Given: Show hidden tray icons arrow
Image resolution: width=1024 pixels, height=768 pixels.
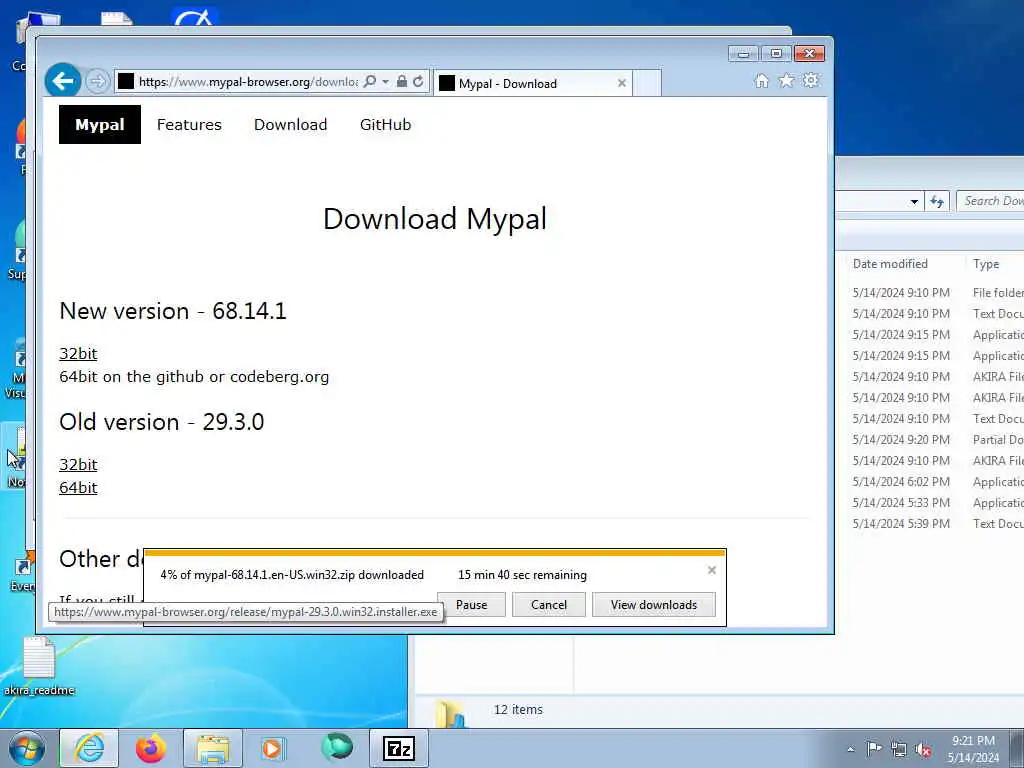Looking at the screenshot, I should (850, 749).
